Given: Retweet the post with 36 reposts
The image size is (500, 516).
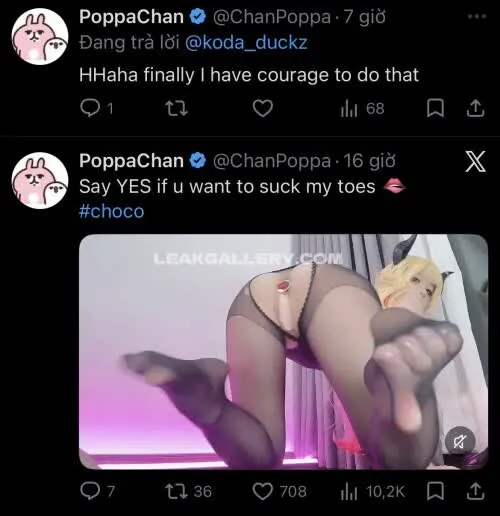Looking at the screenshot, I should click(189, 492).
